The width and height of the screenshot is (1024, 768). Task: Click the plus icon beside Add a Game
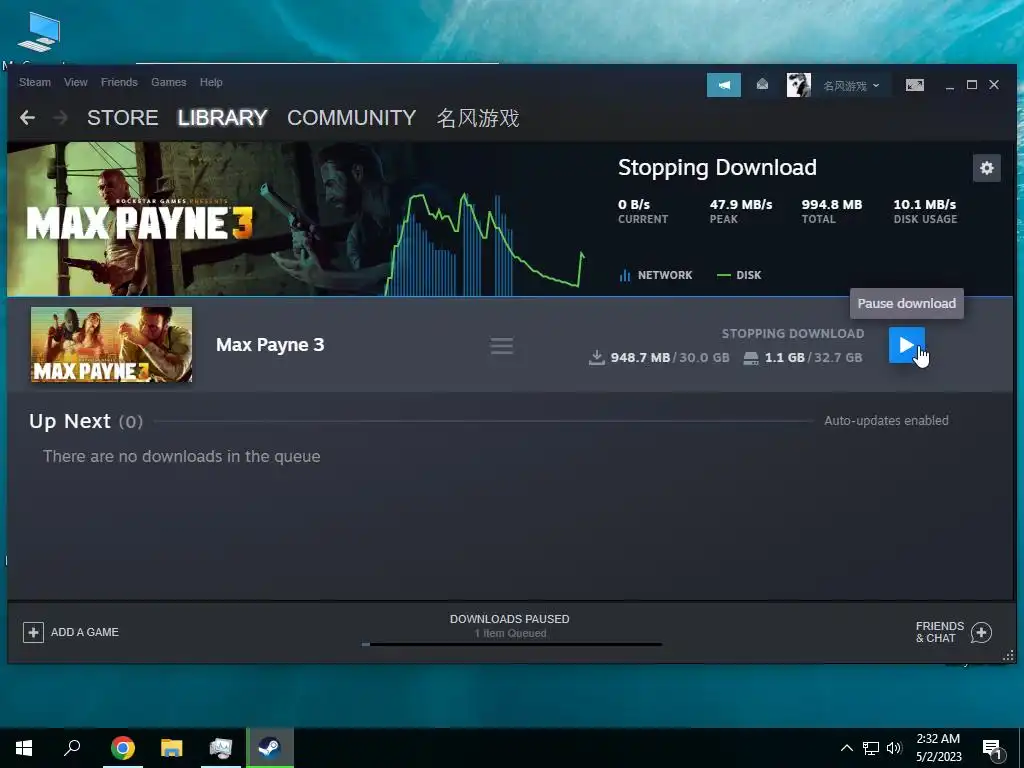(x=33, y=632)
